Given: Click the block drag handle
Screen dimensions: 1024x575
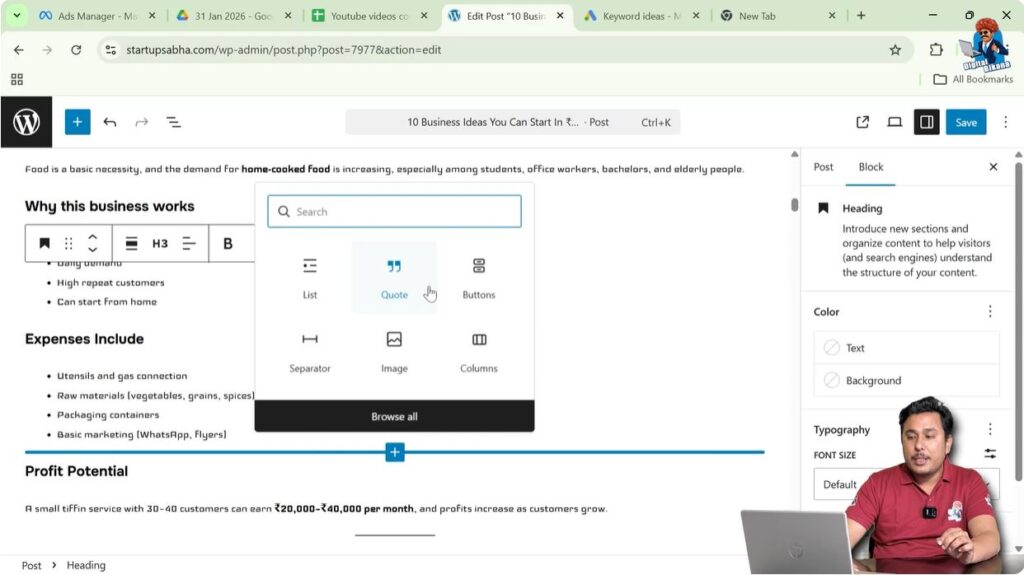Looking at the screenshot, I should pyautogui.click(x=69, y=244).
